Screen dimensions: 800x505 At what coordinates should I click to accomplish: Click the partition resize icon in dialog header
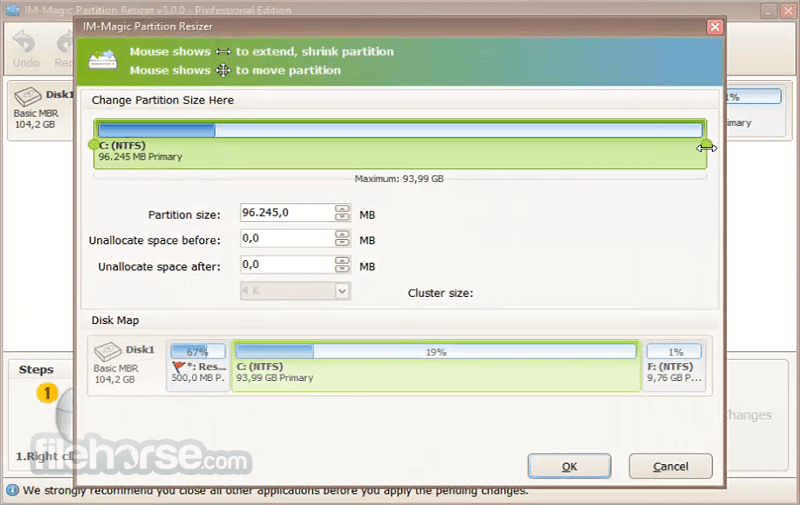click(x=103, y=60)
